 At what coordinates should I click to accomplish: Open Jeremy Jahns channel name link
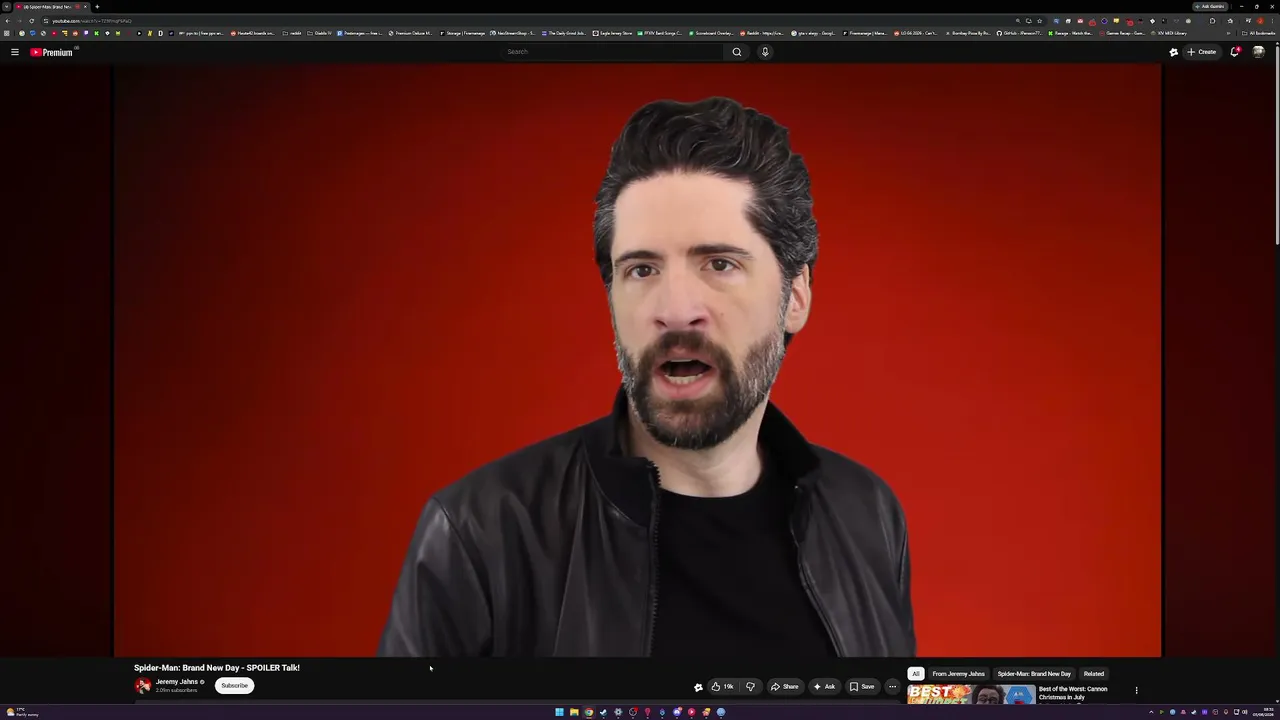pos(177,682)
